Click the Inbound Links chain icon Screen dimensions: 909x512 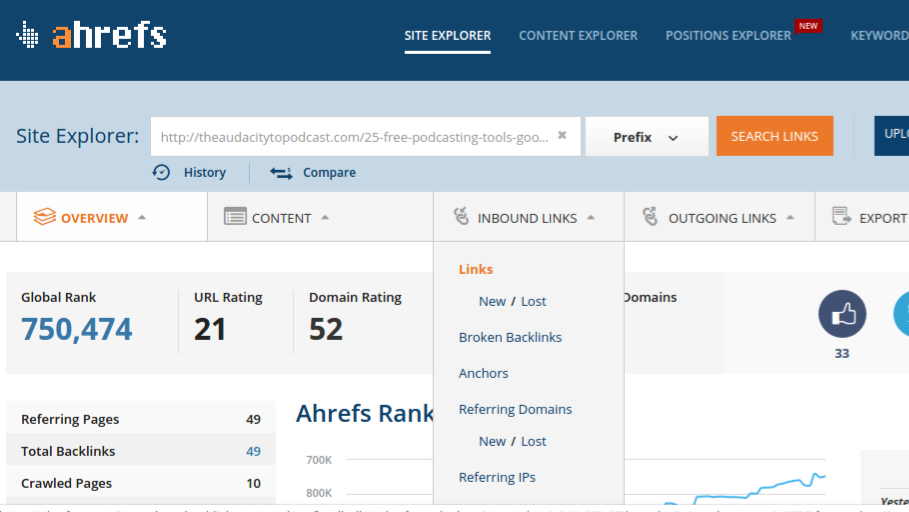(x=461, y=216)
